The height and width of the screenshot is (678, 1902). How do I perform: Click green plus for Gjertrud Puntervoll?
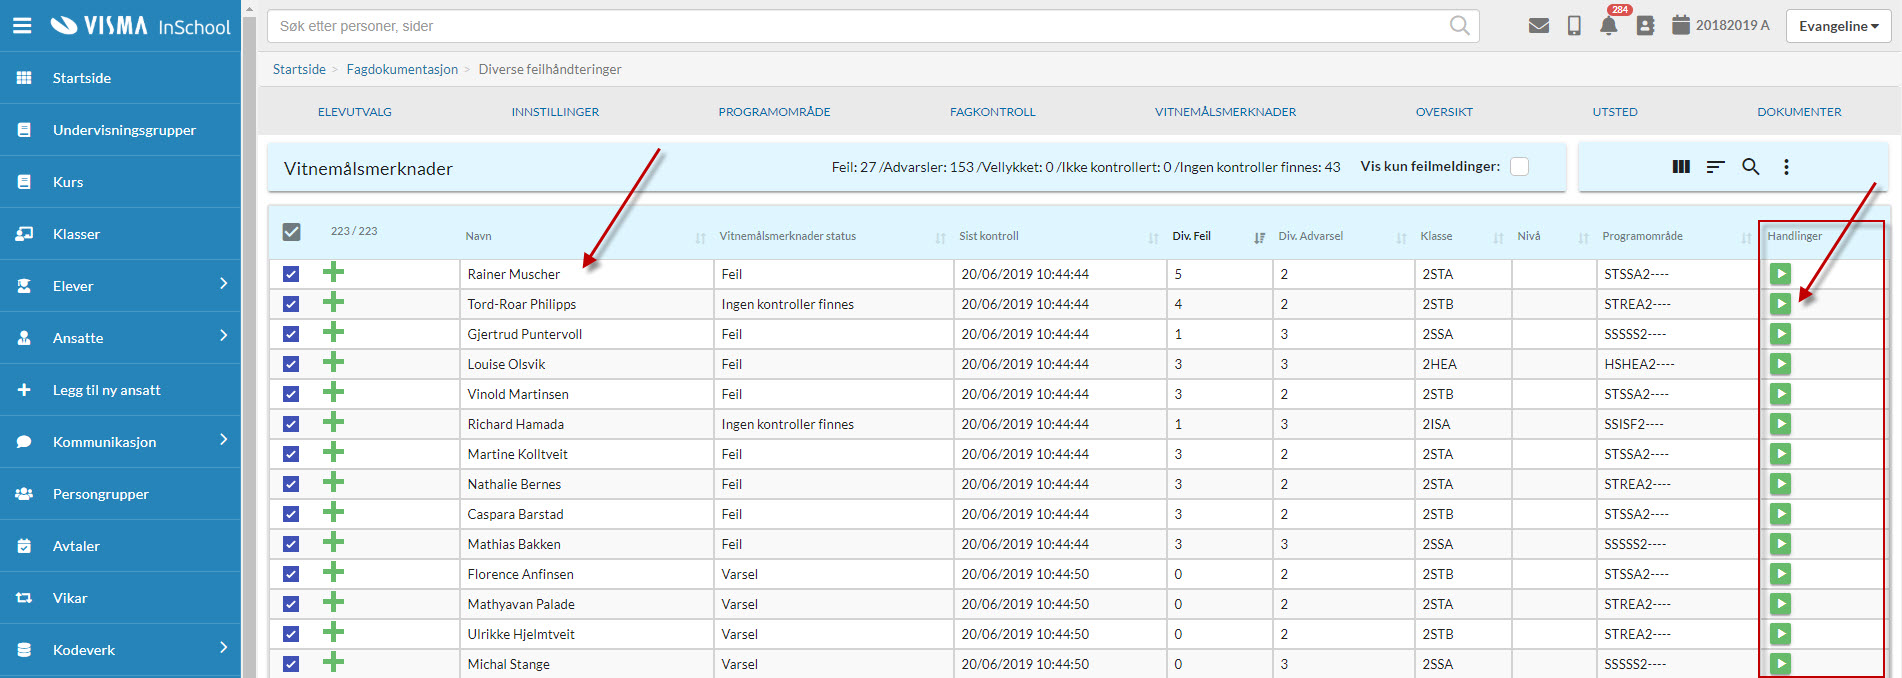334,332
